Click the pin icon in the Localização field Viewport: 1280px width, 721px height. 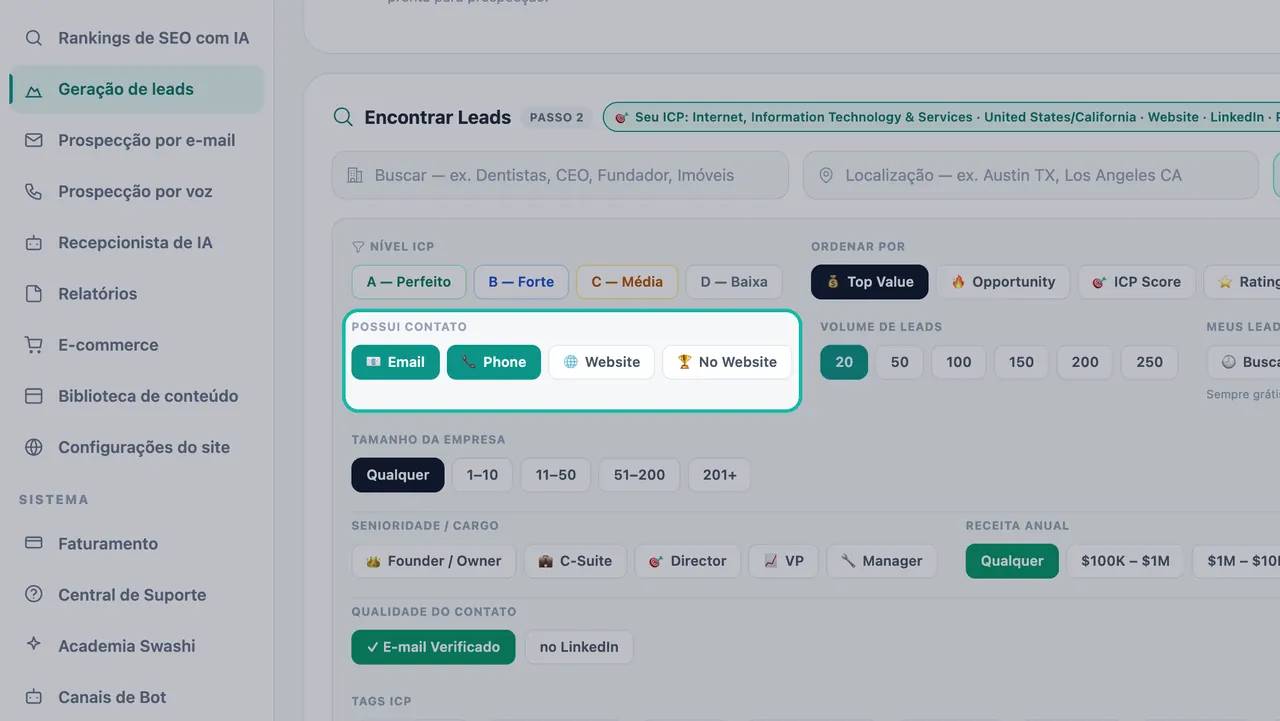(826, 175)
